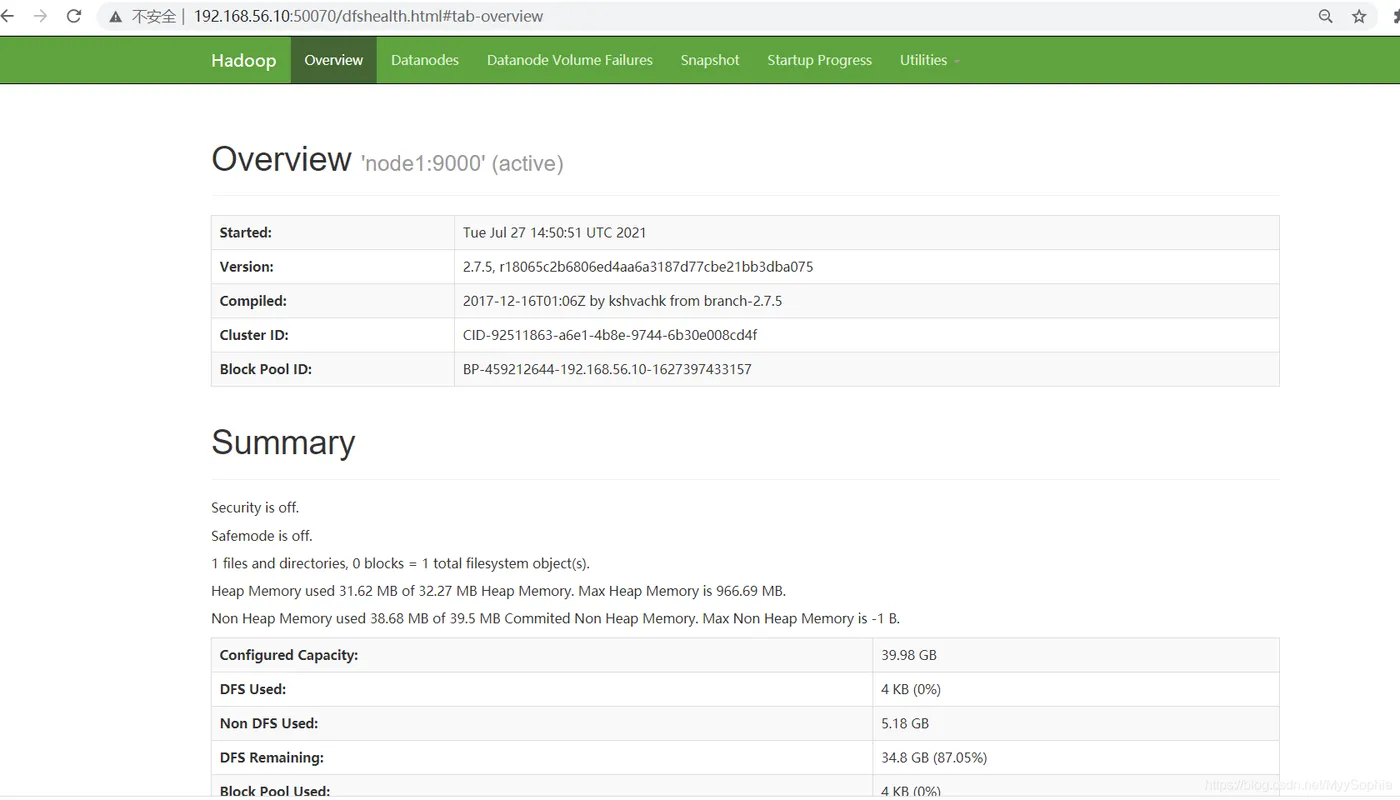
Task: Click the 'Version:' row label
Action: click(247, 267)
